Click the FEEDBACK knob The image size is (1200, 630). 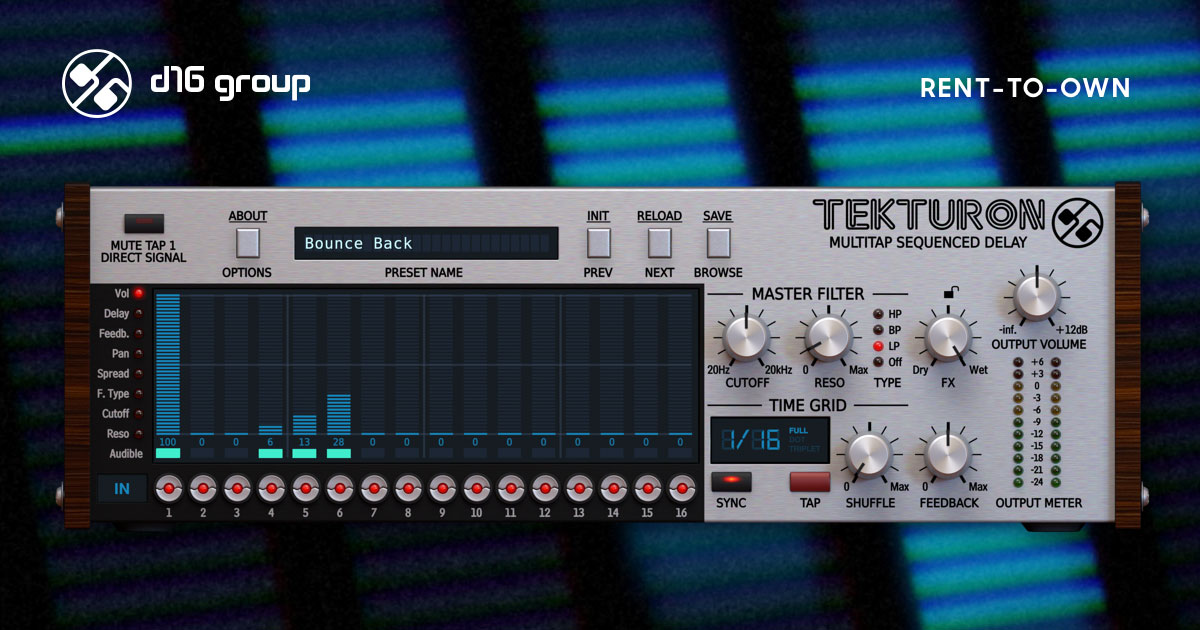948,454
